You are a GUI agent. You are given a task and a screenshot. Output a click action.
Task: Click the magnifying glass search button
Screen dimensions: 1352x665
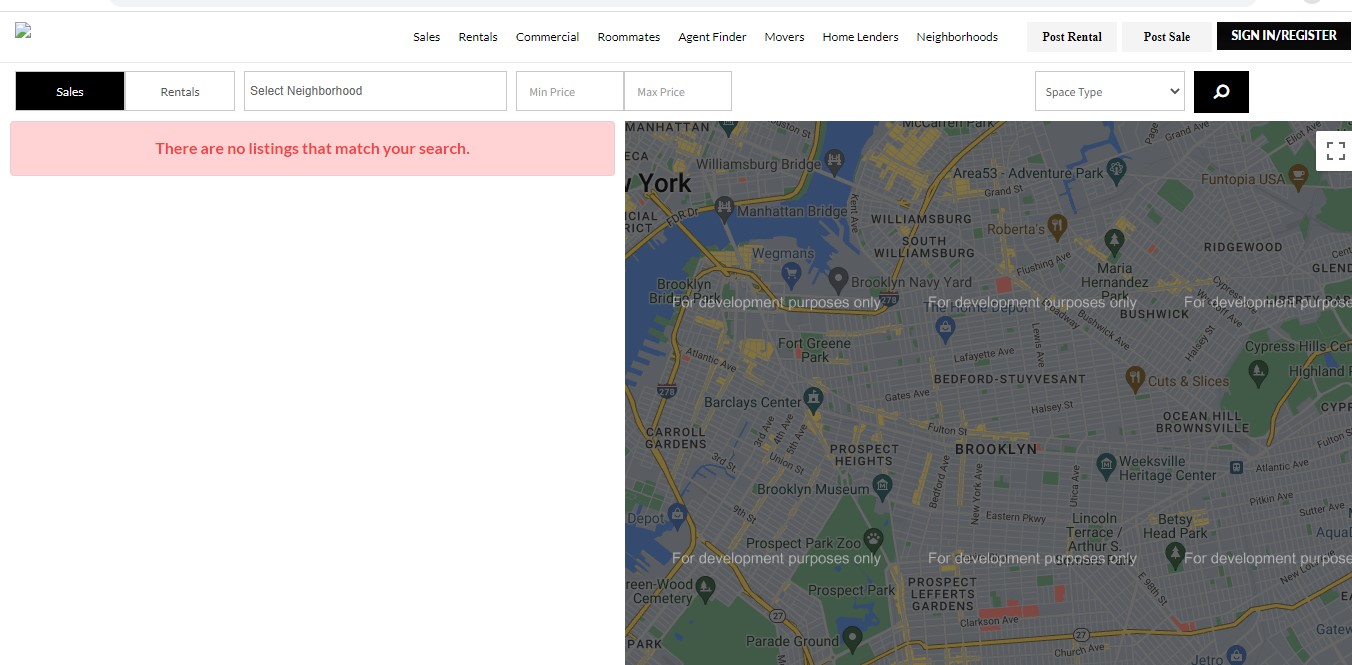[x=1221, y=92]
